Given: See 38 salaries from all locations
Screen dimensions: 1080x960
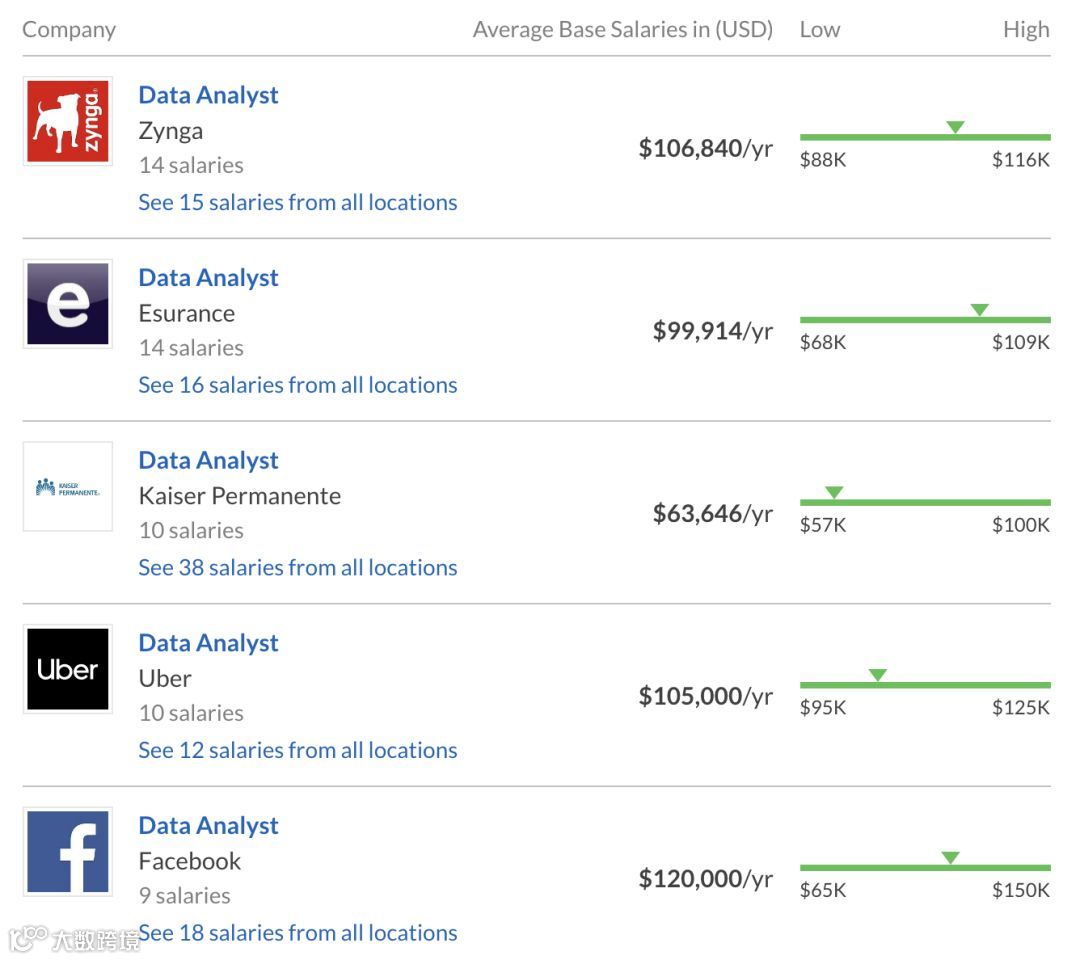Looking at the screenshot, I should point(297,568).
